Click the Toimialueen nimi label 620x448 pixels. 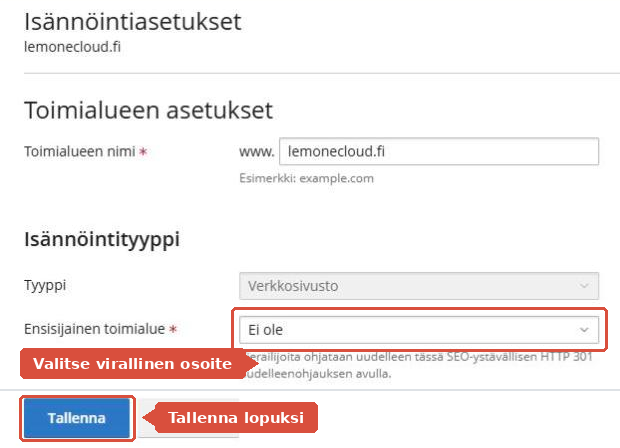click(x=80, y=151)
